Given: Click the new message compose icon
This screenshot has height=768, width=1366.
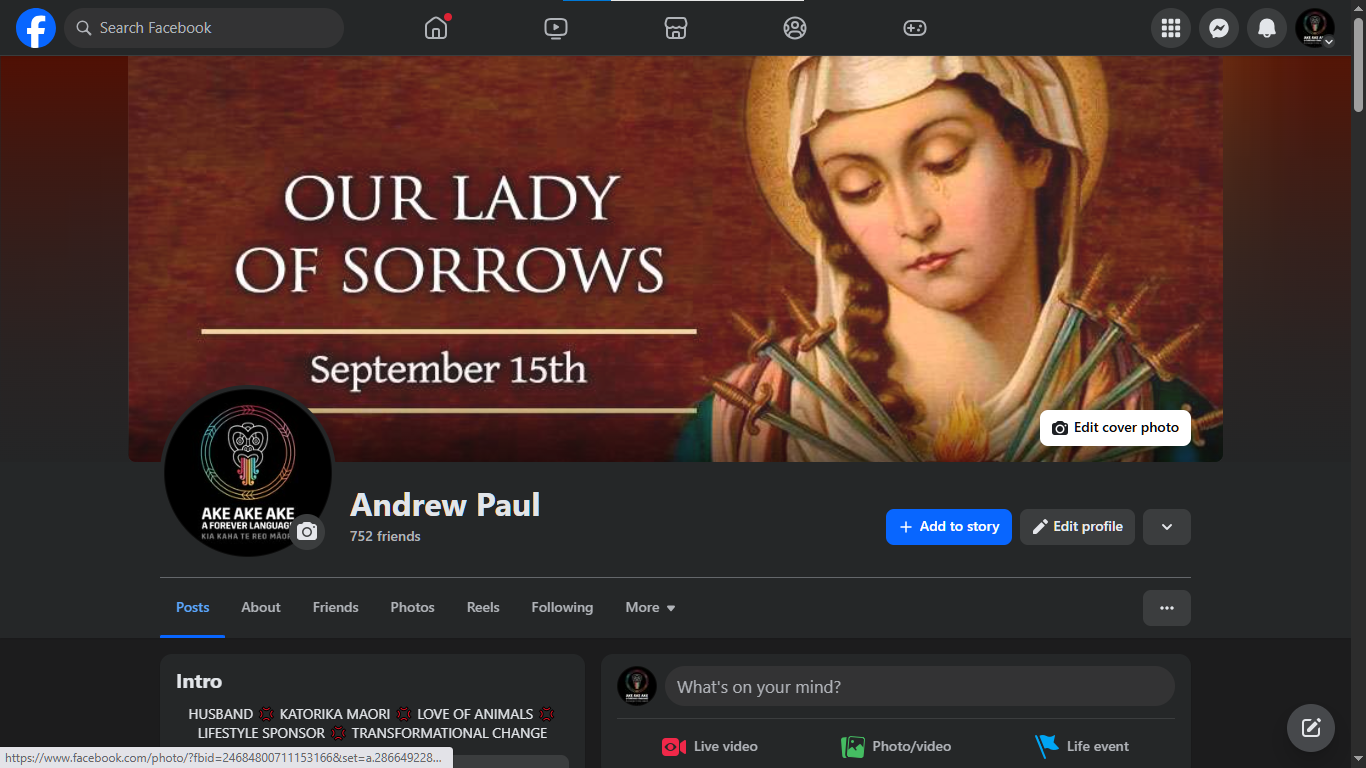Looking at the screenshot, I should click(1311, 728).
